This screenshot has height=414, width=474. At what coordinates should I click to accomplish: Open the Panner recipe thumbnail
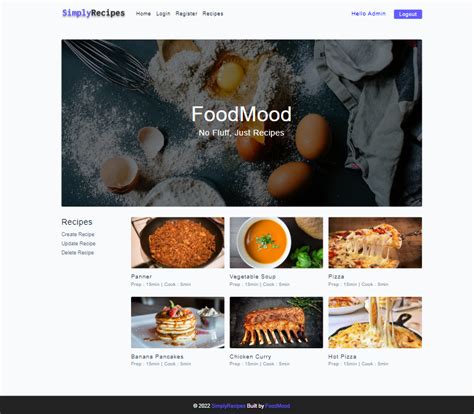(178, 243)
